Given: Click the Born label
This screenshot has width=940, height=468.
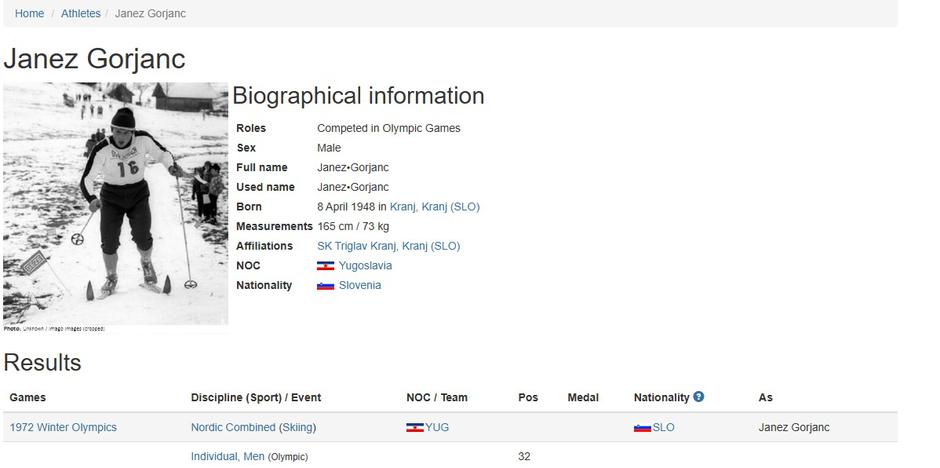Looking at the screenshot, I should point(249,207).
